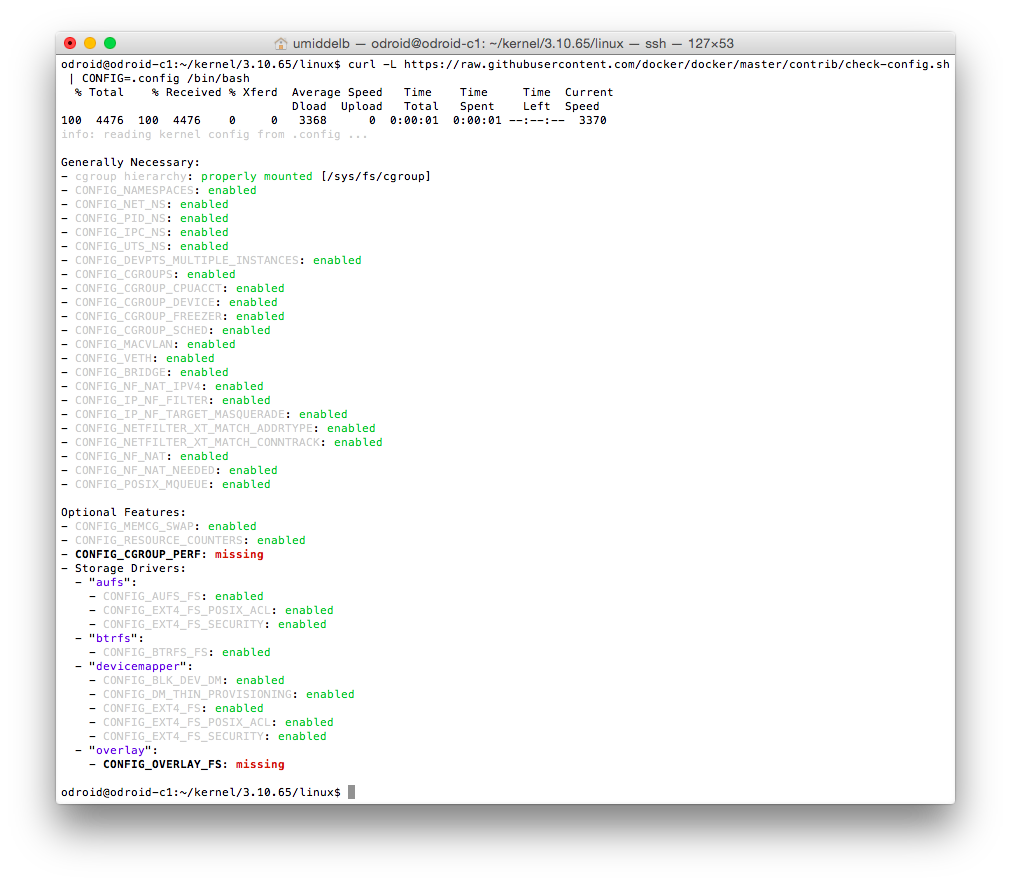
Task: Click 'CONFIG_MACVLAN' line
Action: click(148, 344)
